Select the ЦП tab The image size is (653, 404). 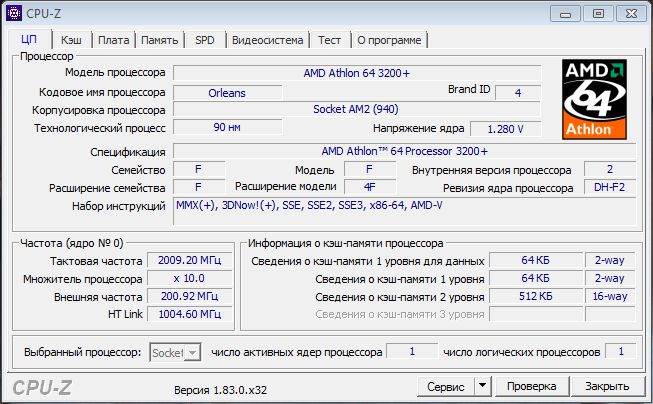click(x=29, y=40)
